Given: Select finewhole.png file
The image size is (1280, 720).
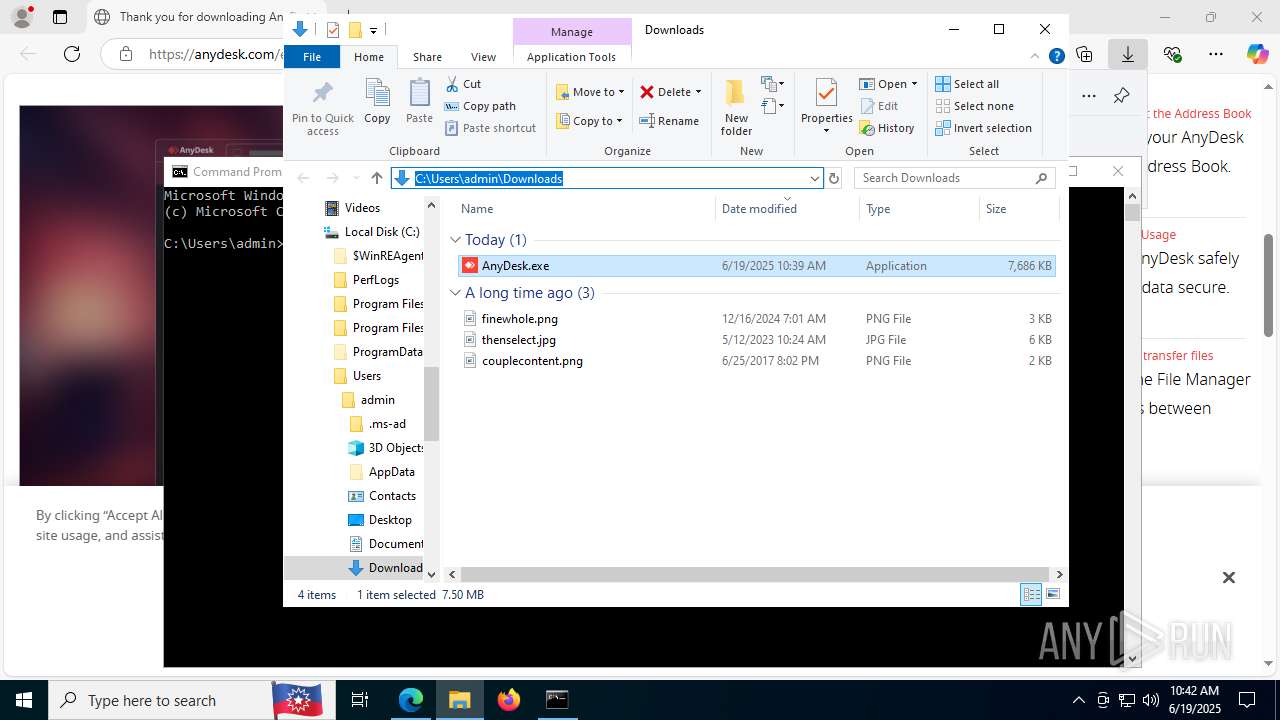Looking at the screenshot, I should pos(756,319).
